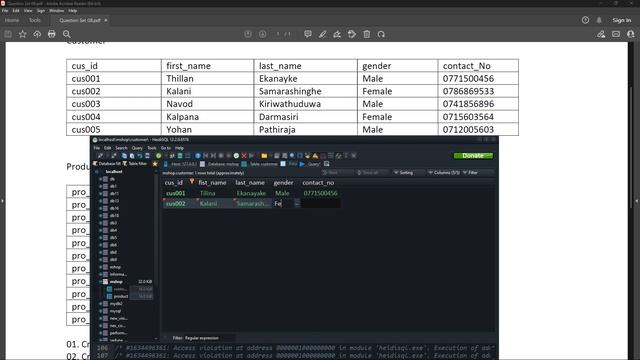Viewport: 640px width, 360px height.
Task: Open Acrobat File menu
Action: coord(5,11)
